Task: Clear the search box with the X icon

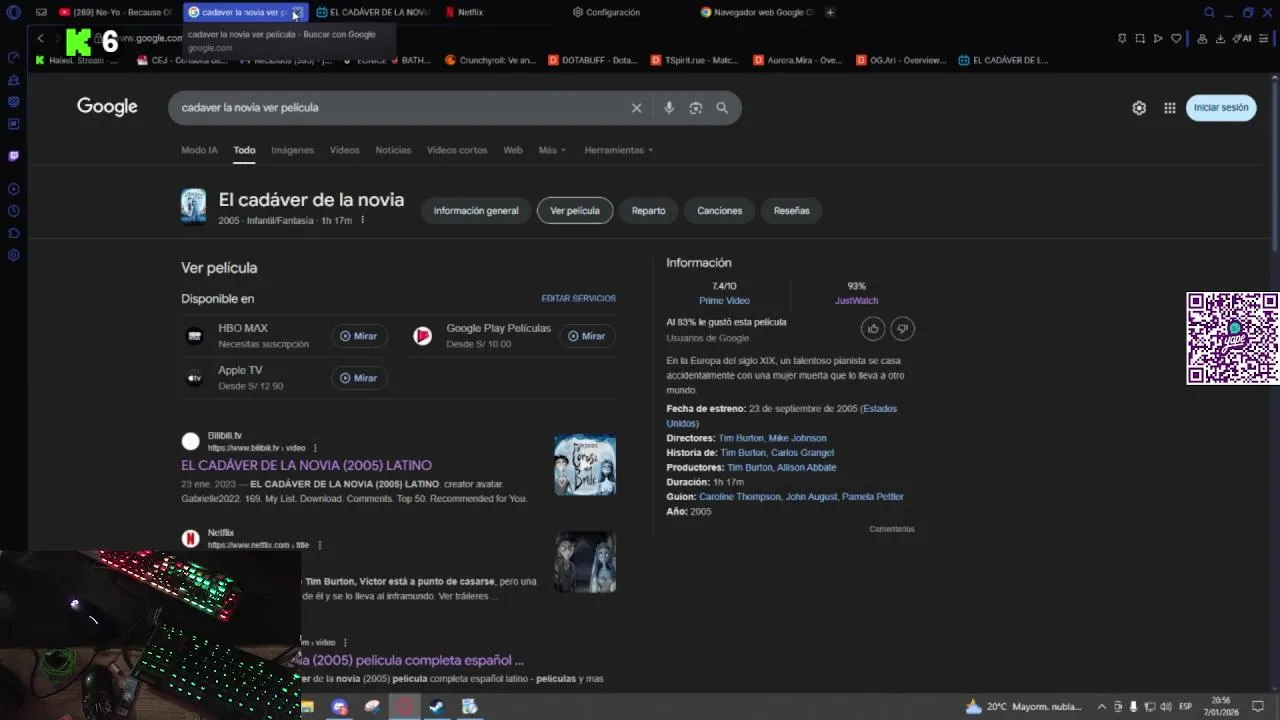Action: tap(636, 108)
